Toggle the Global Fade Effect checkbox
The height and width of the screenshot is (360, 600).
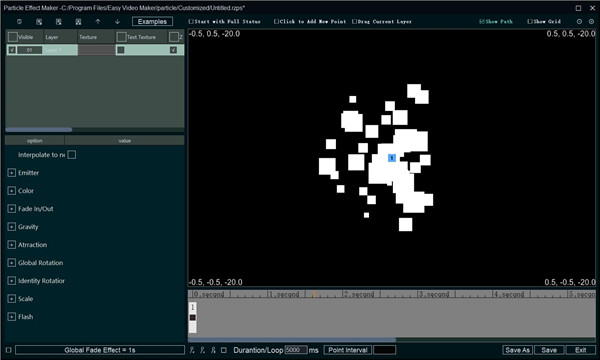[x=8, y=350]
